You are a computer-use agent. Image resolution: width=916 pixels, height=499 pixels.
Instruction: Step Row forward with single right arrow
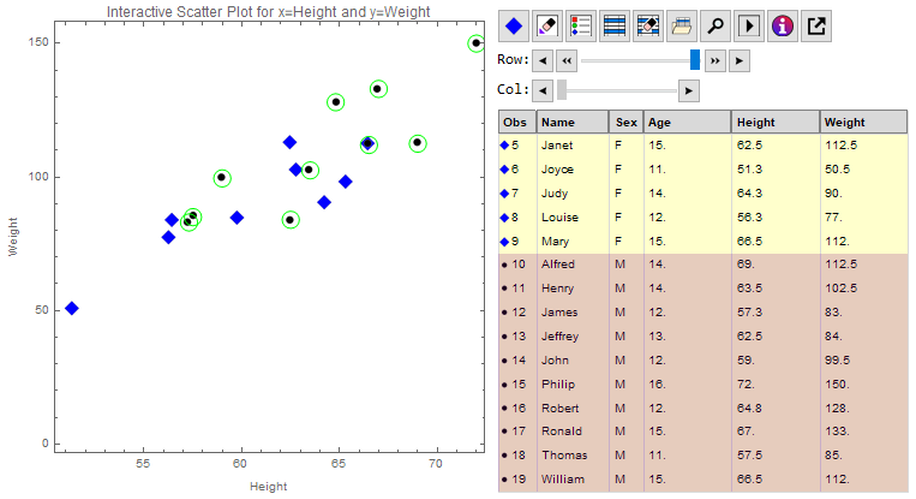point(739,61)
